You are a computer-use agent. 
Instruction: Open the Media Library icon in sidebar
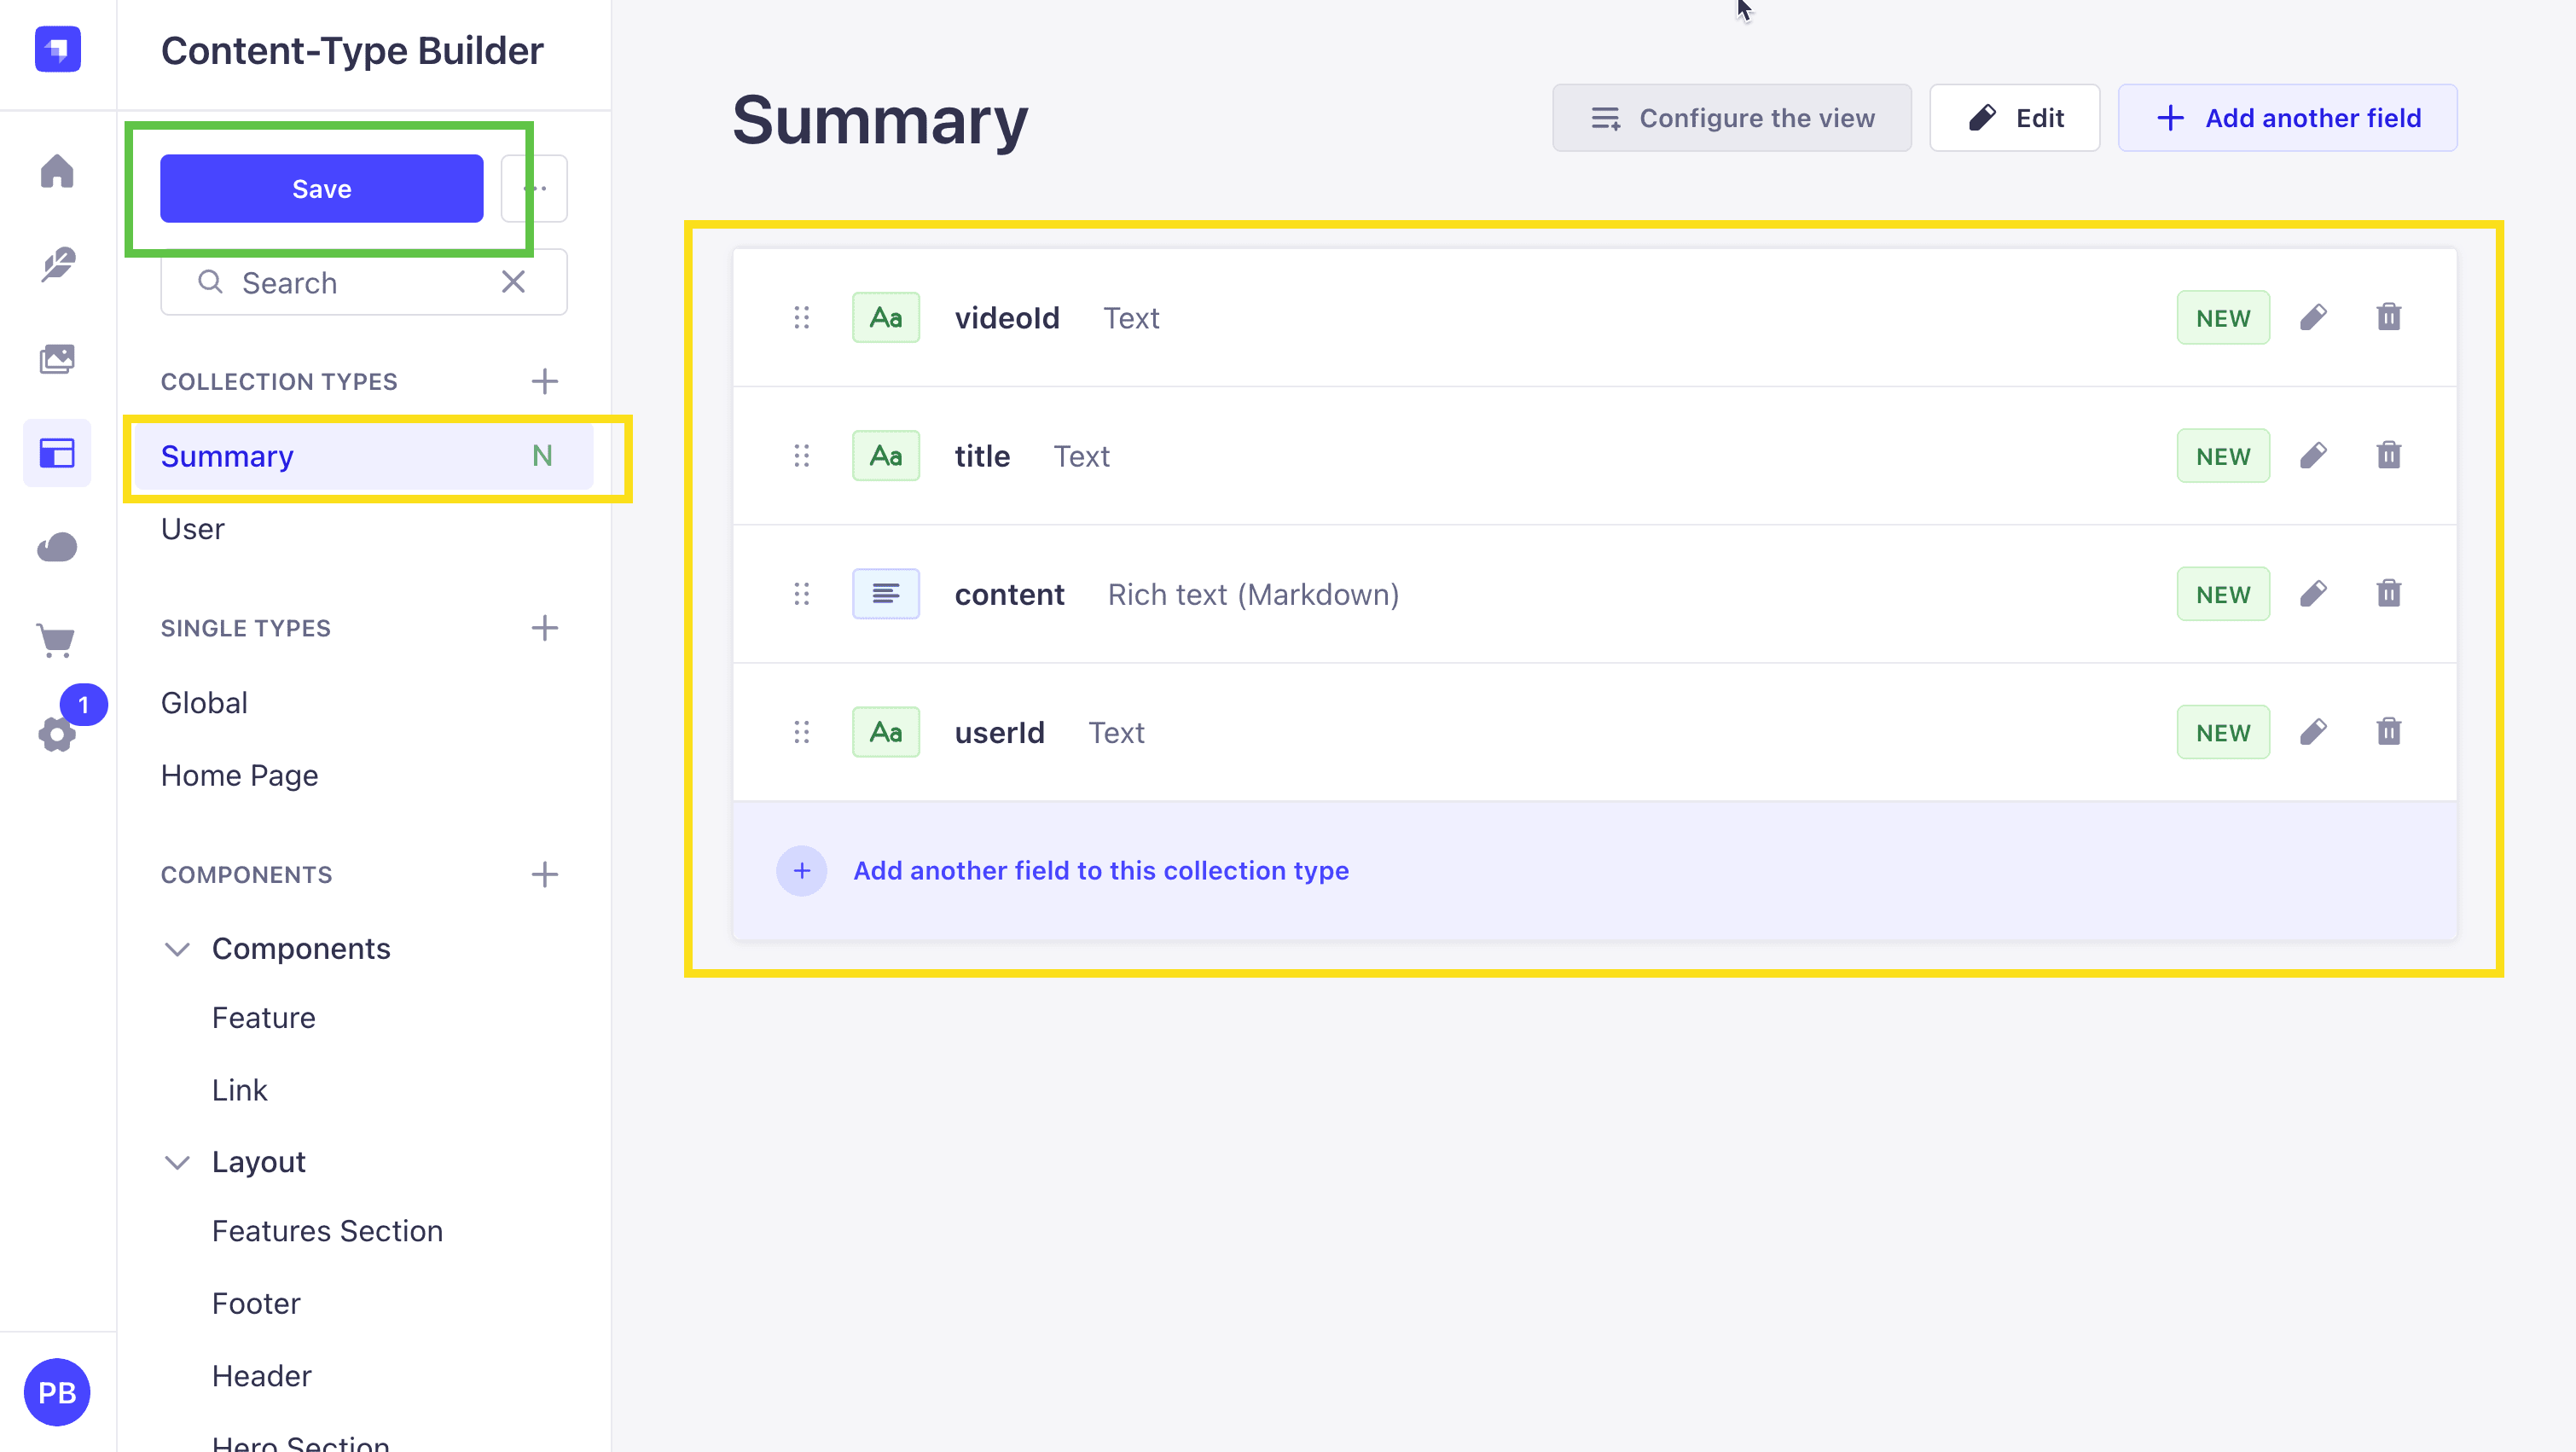57,359
